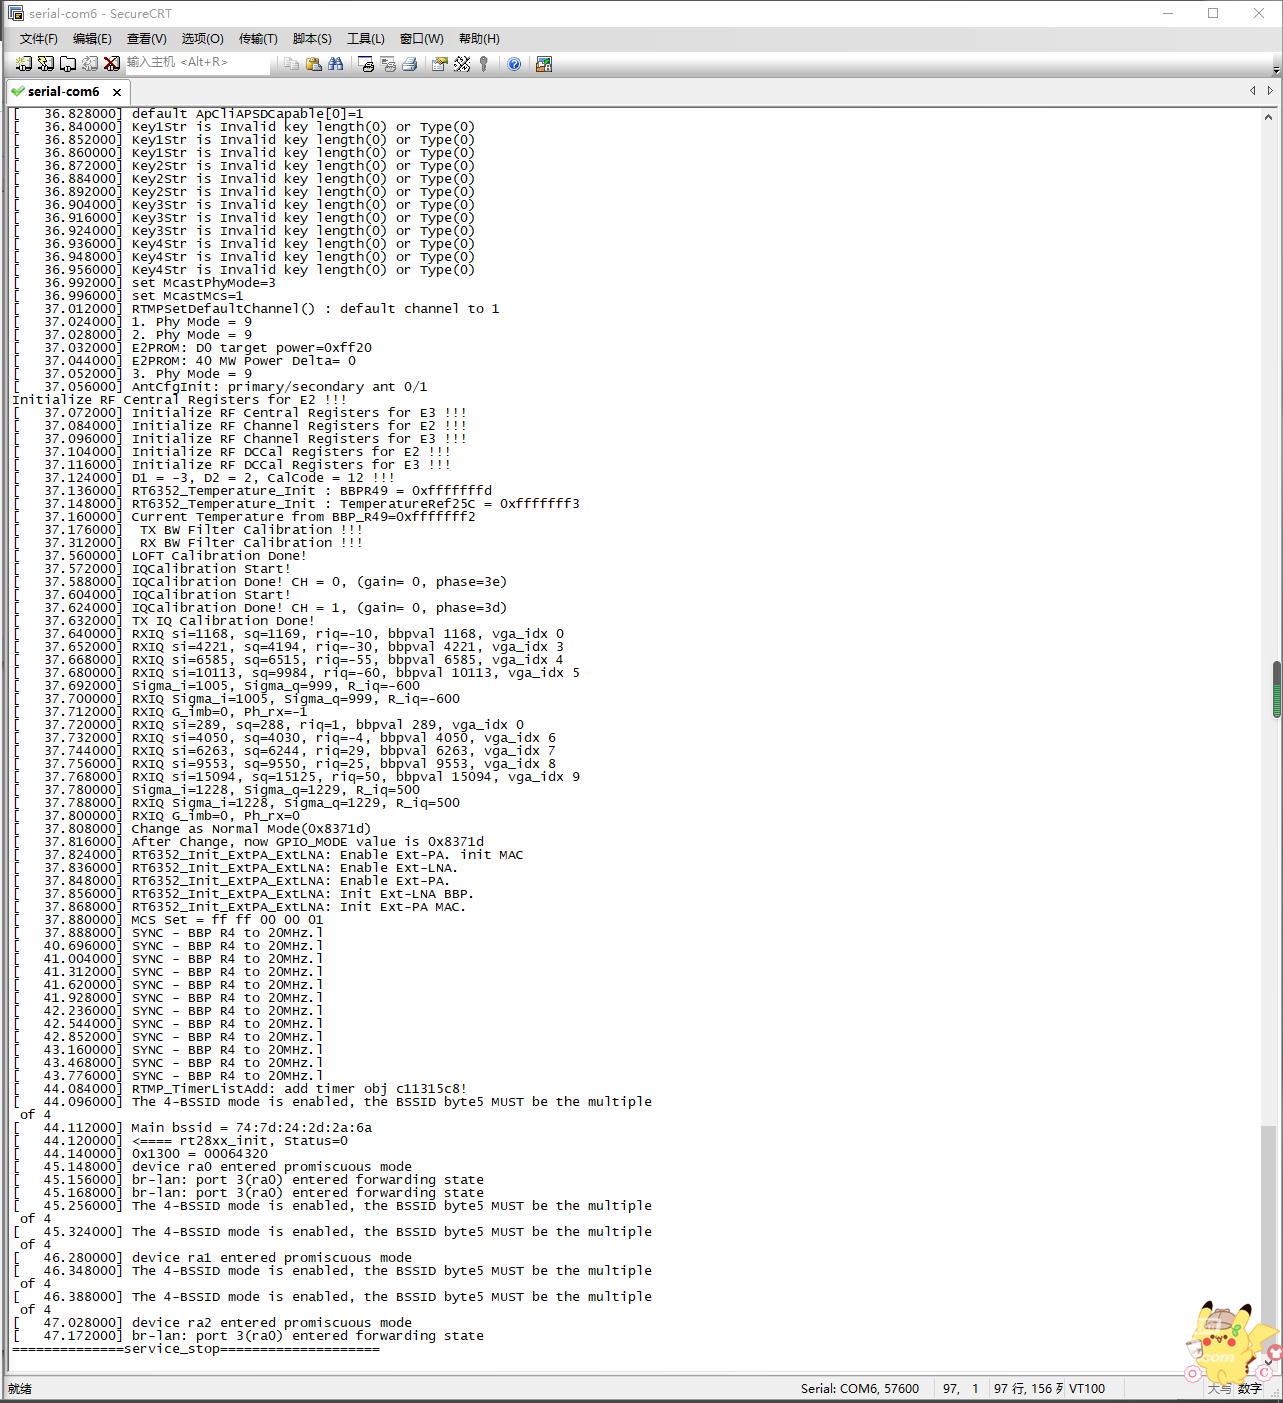The image size is (1283, 1403).
Task: Open Help with the question mark icon
Action: (514, 64)
